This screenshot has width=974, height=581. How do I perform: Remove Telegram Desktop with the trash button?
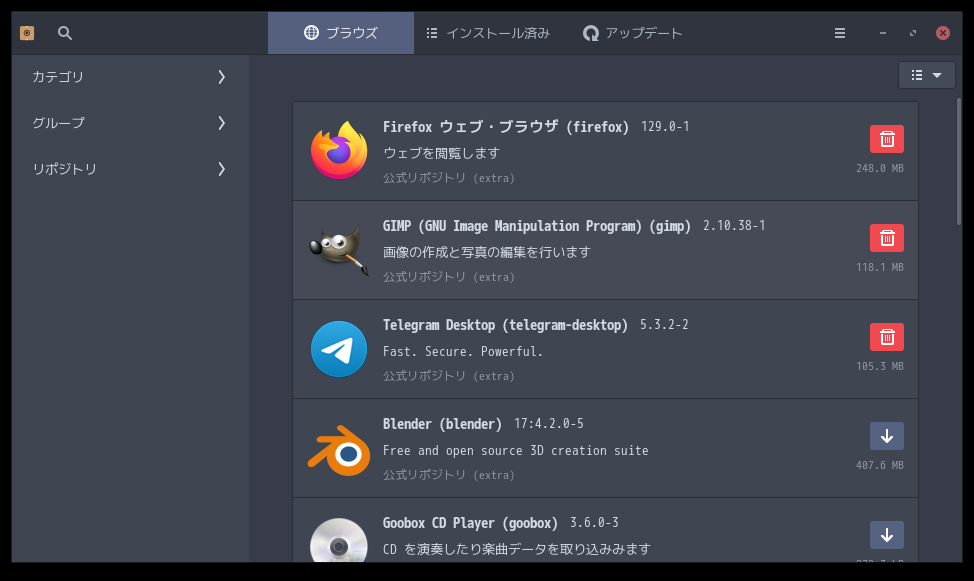point(886,337)
